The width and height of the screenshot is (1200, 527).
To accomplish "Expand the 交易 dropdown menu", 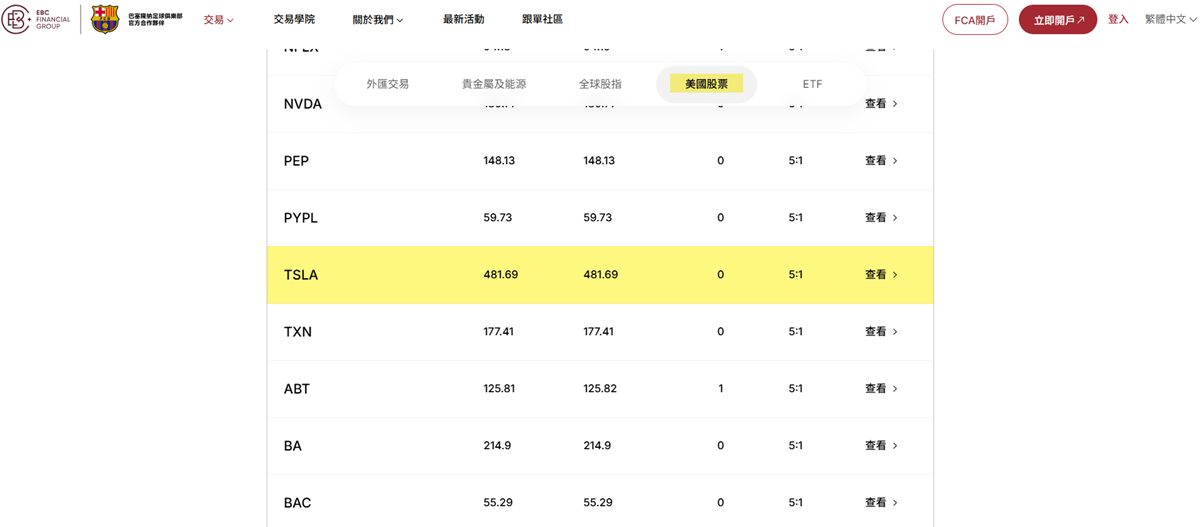I will 218,20.
